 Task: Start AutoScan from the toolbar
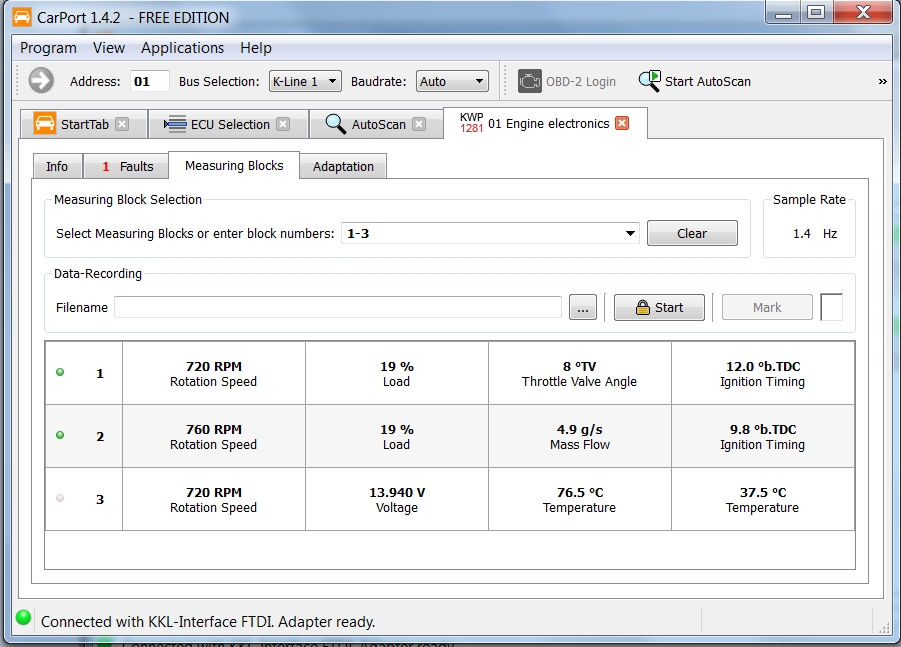pyautogui.click(x=694, y=81)
